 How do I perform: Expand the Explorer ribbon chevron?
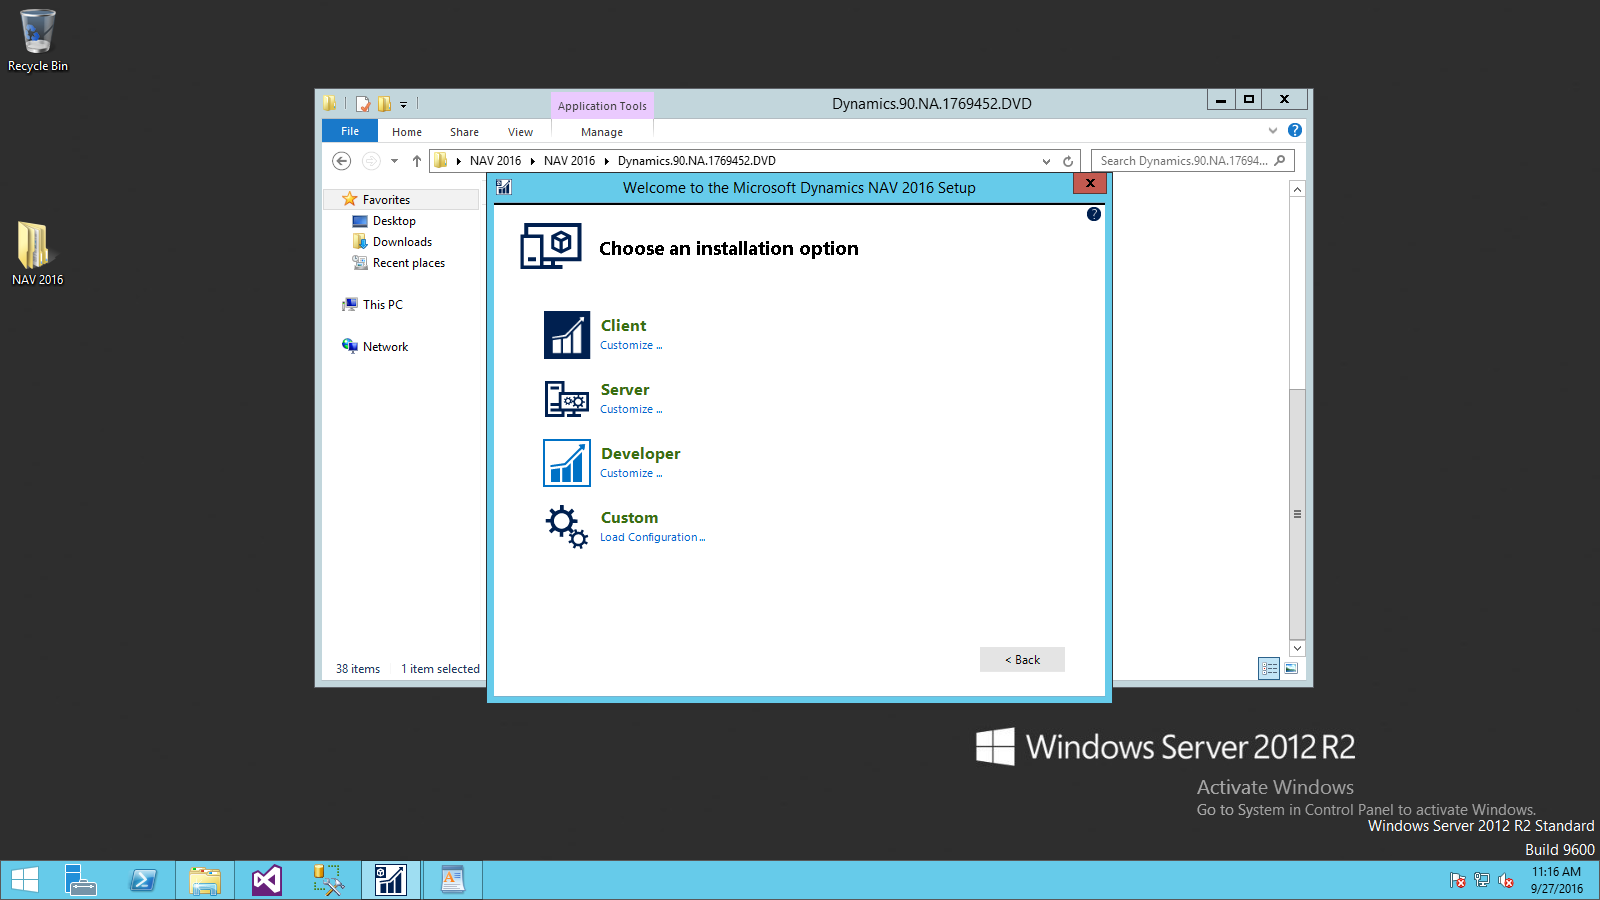(x=1273, y=131)
